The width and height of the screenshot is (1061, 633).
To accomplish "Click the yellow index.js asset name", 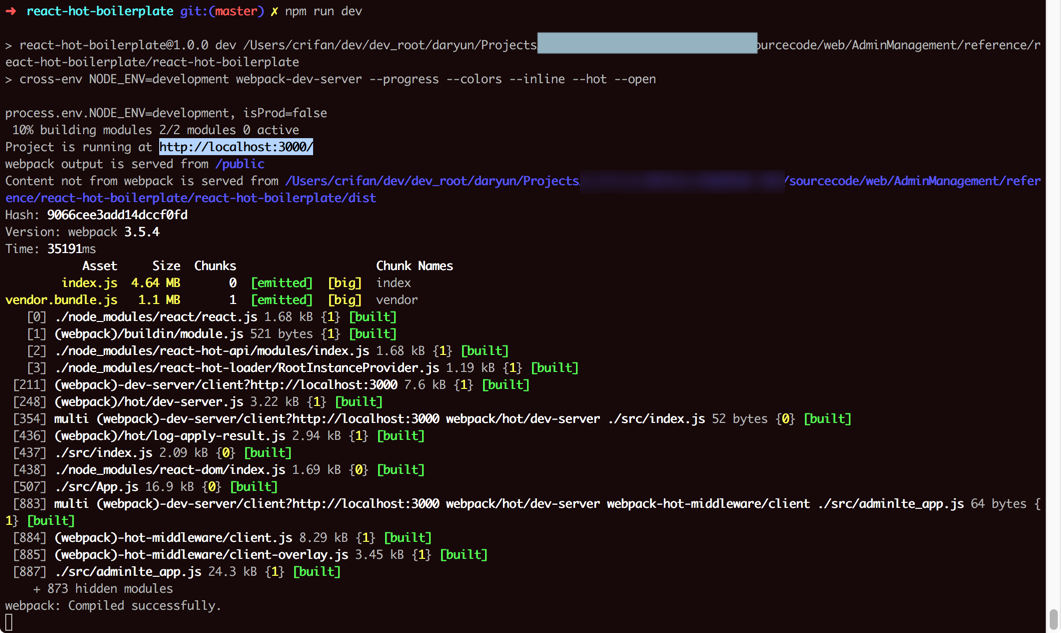I will tap(89, 283).
